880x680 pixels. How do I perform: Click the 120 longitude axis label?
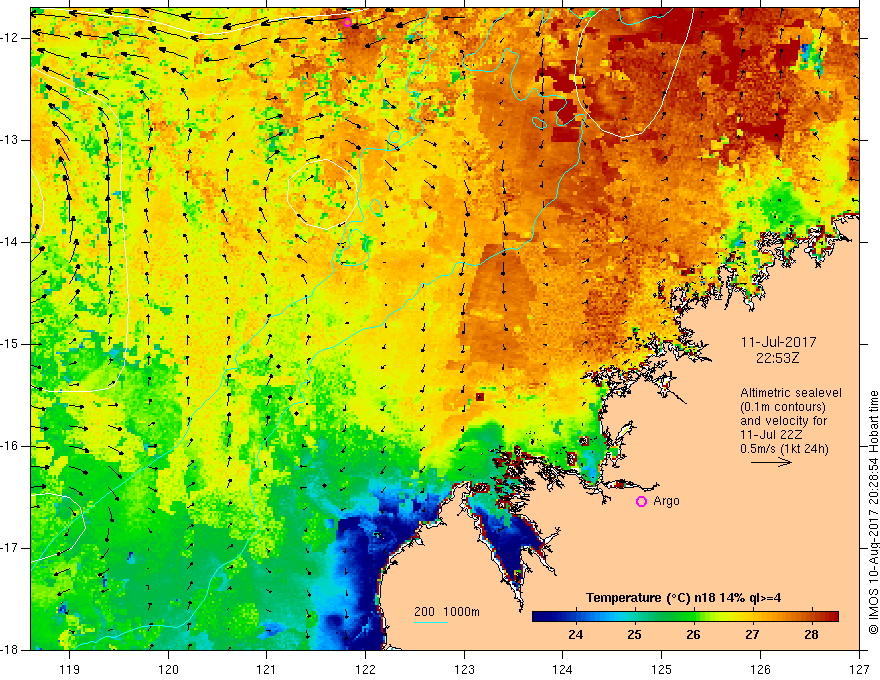click(x=168, y=669)
